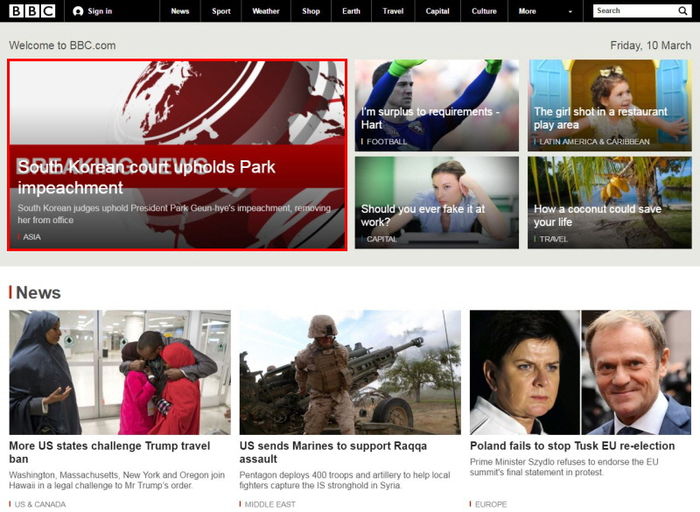
Task: Click the LATIN AMERICA & CARIBBEAN tag
Action: tap(594, 142)
